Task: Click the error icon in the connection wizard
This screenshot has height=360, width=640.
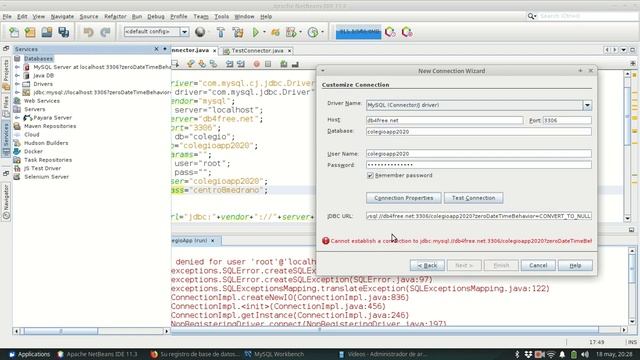Action: tap(325, 241)
